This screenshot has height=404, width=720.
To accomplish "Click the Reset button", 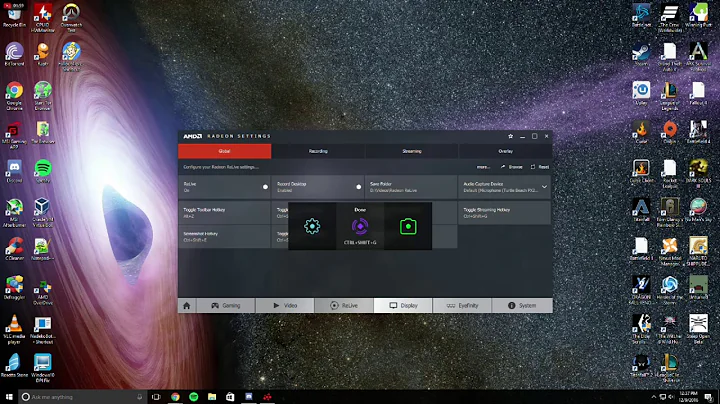I will [x=540, y=167].
